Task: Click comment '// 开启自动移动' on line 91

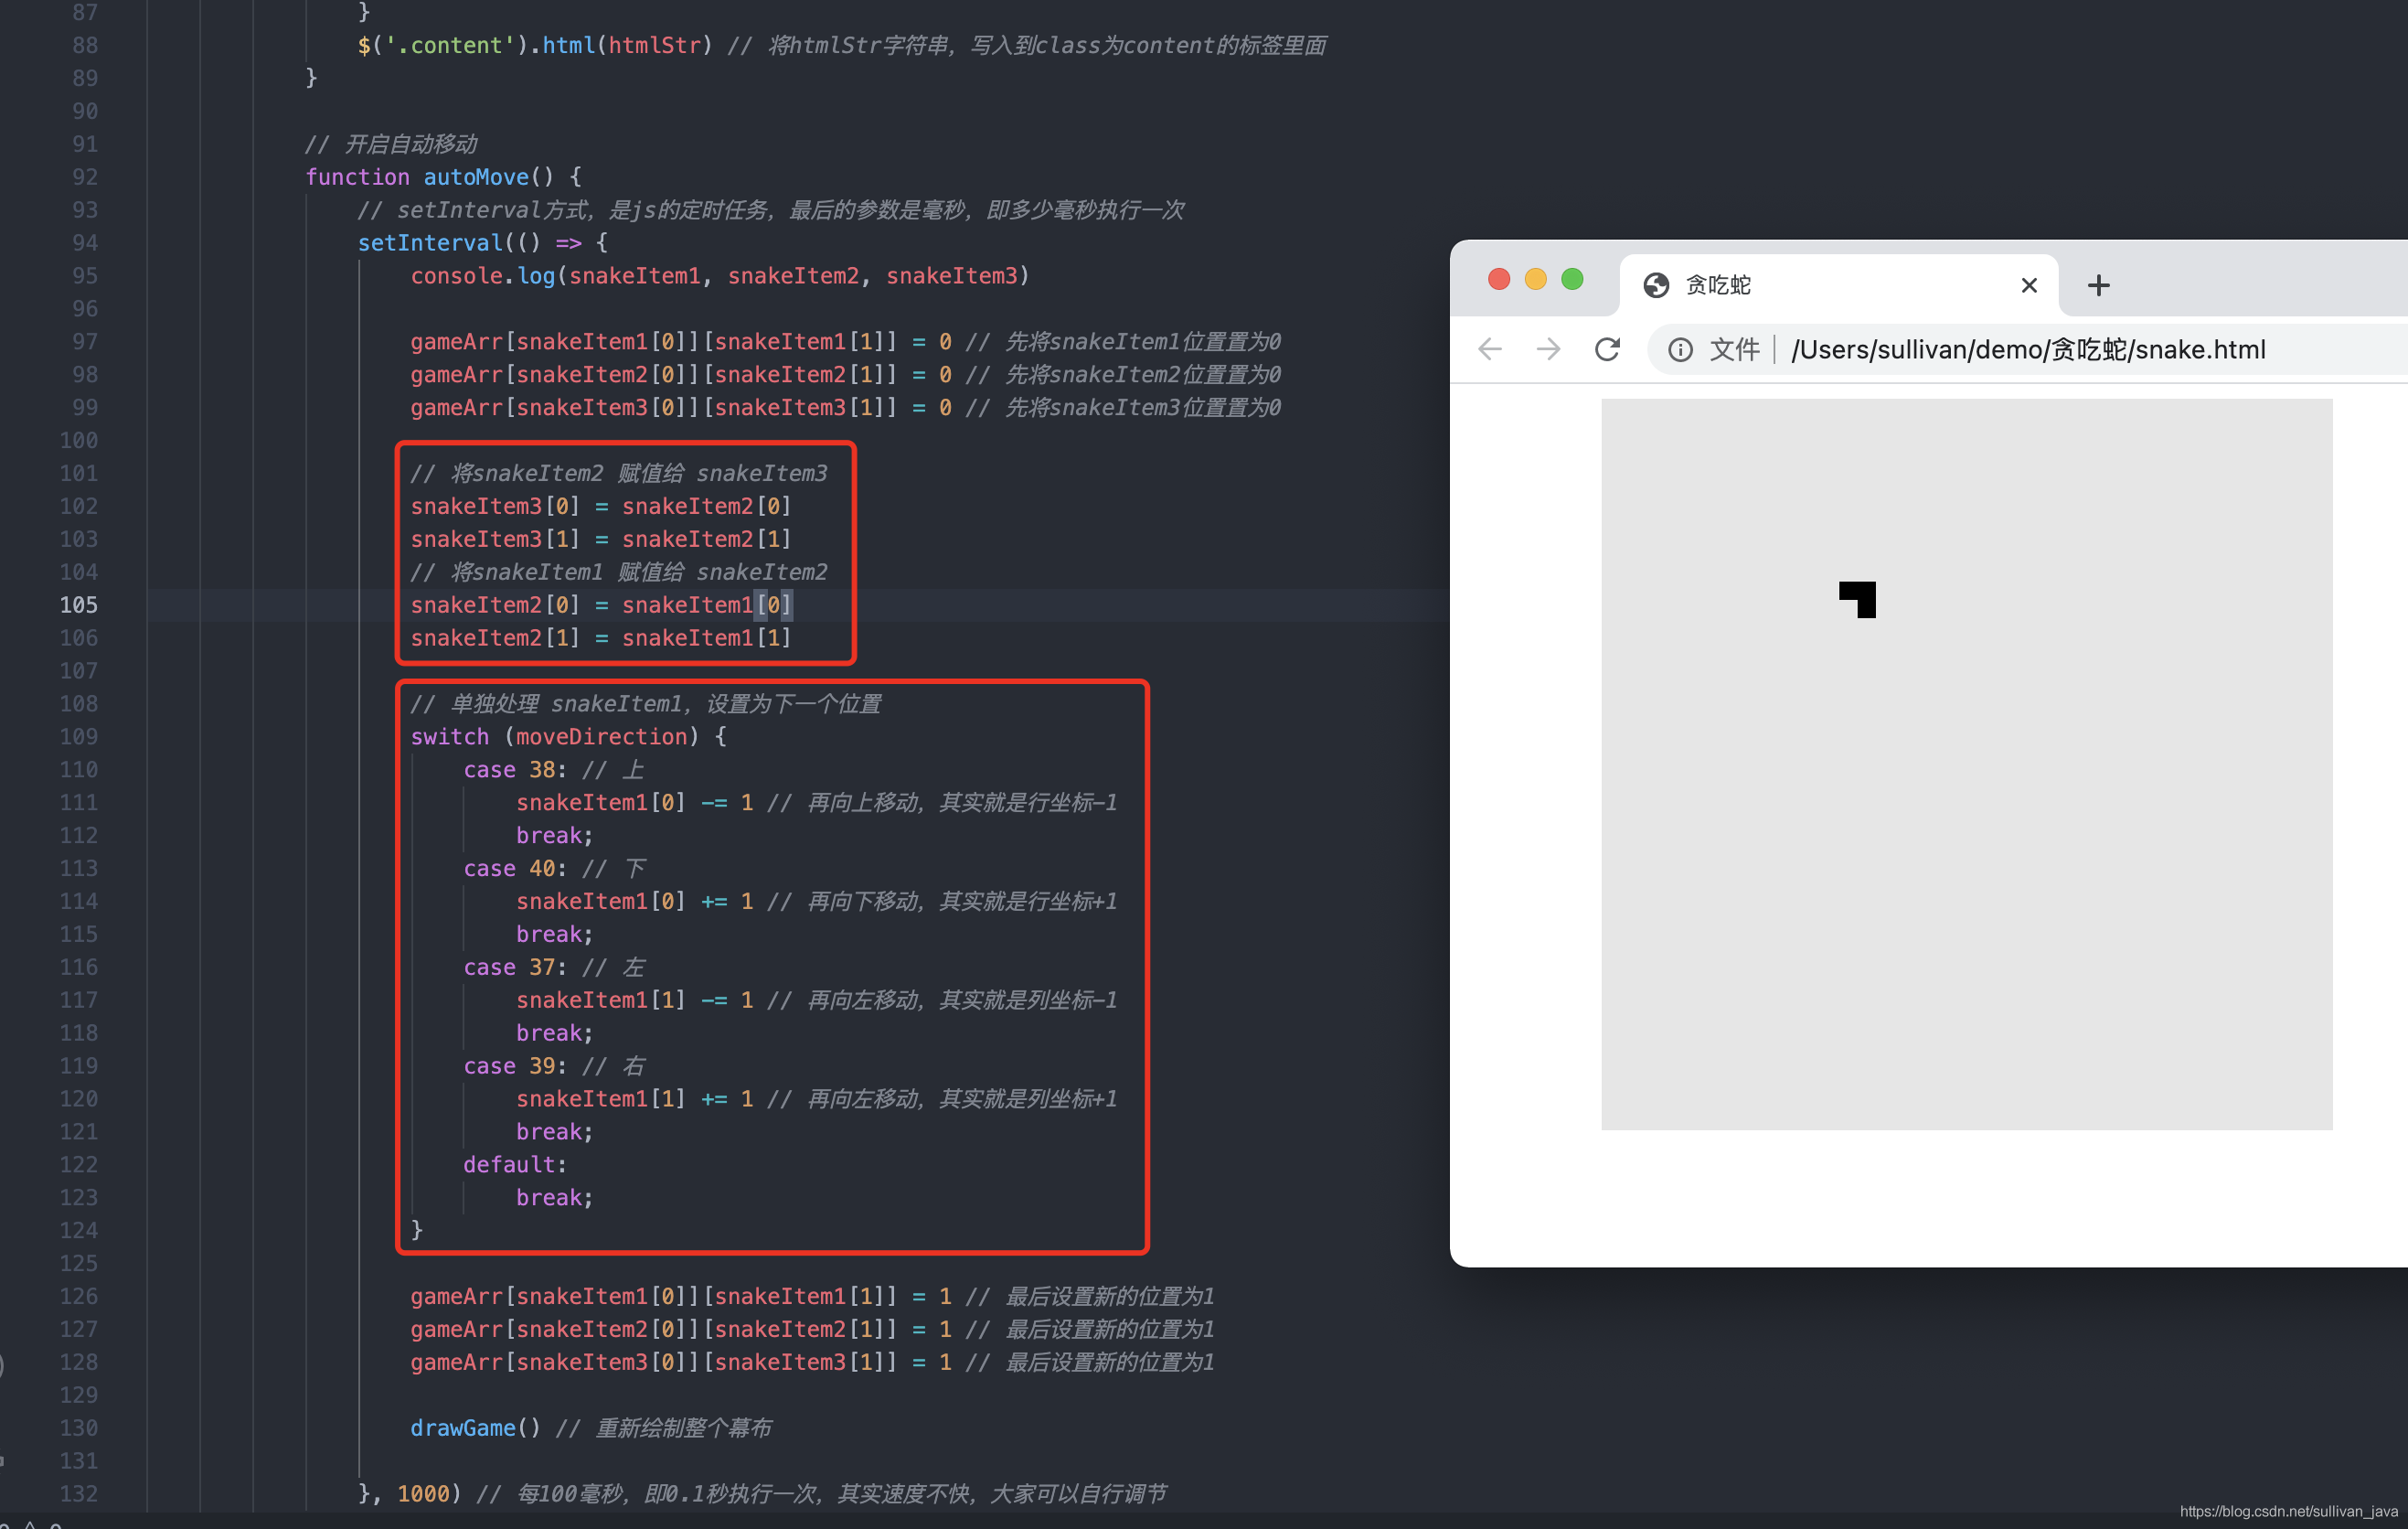Action: click(x=391, y=144)
